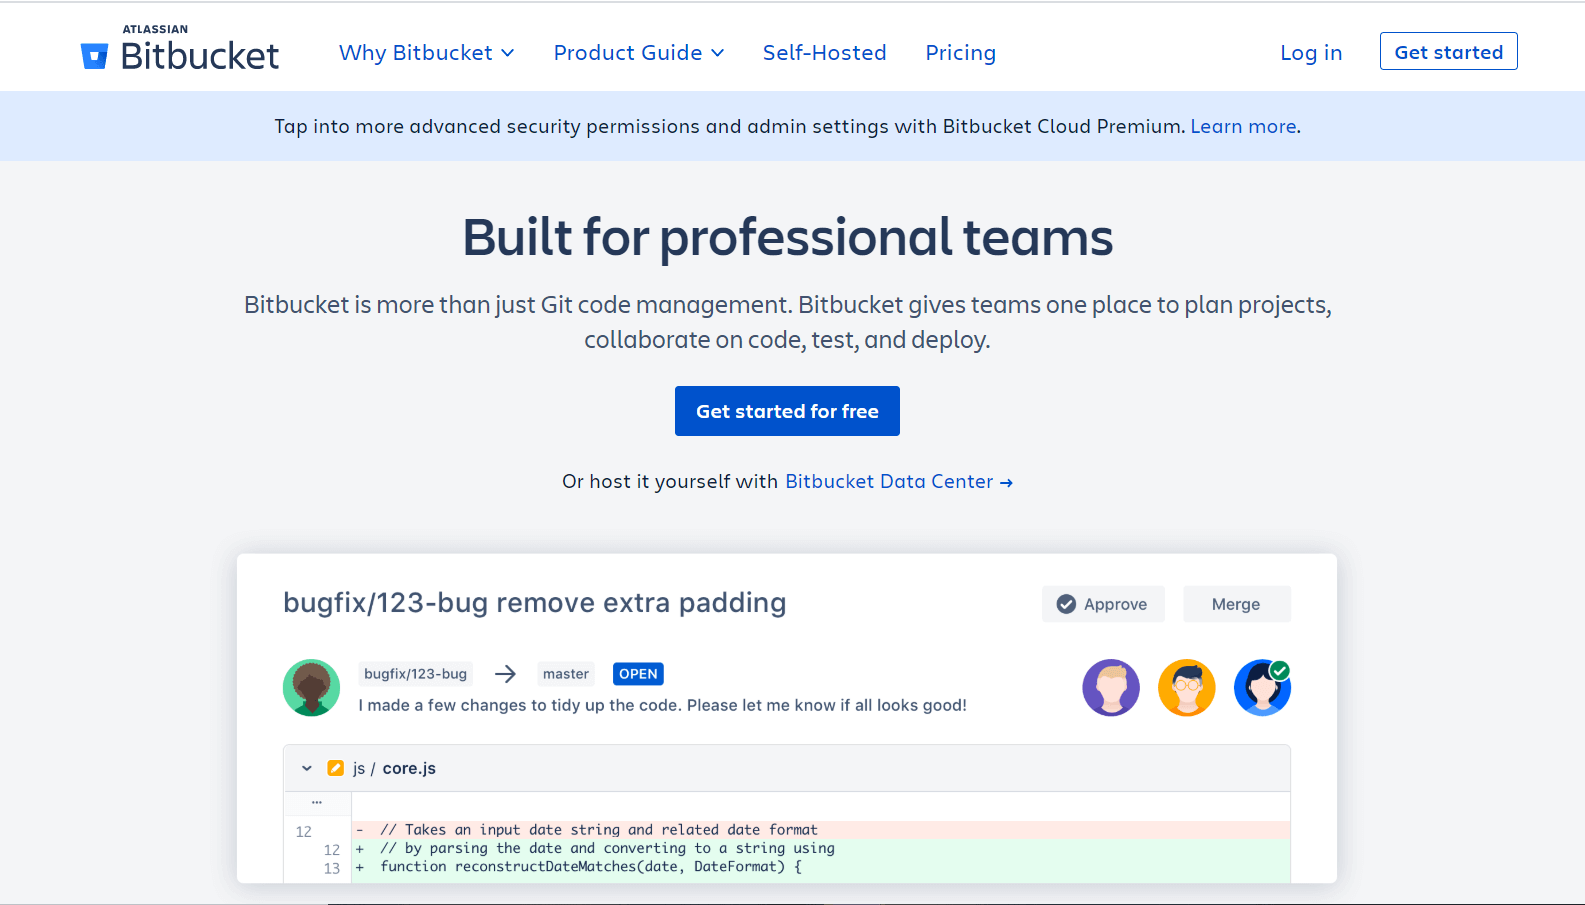Click the OPEN status badge
Viewport: 1585px width, 905px height.
click(638, 674)
